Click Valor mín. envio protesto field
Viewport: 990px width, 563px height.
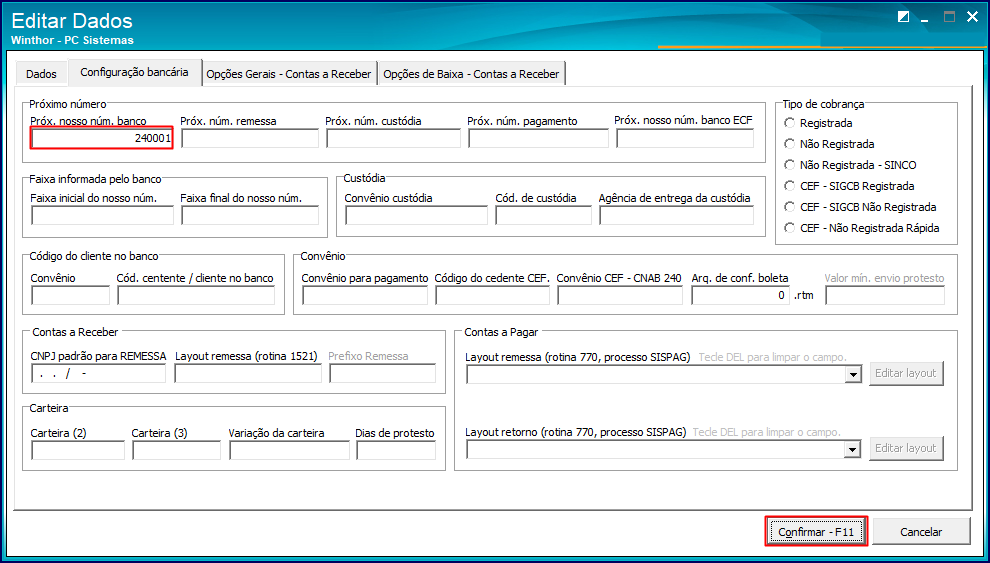[x=885, y=295]
